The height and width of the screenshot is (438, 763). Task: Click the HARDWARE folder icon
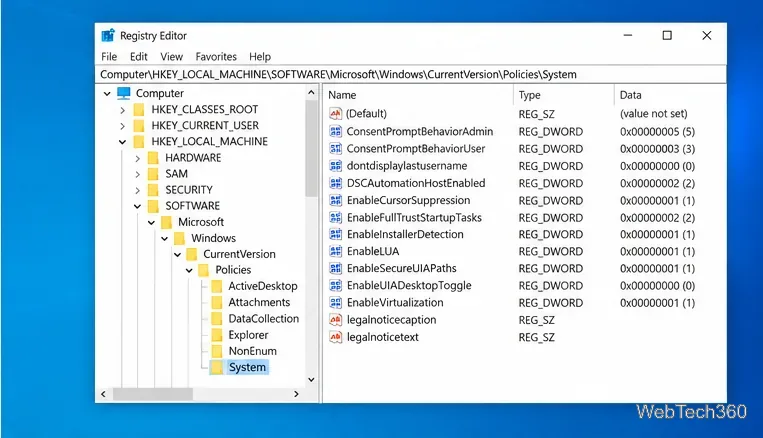click(153, 158)
